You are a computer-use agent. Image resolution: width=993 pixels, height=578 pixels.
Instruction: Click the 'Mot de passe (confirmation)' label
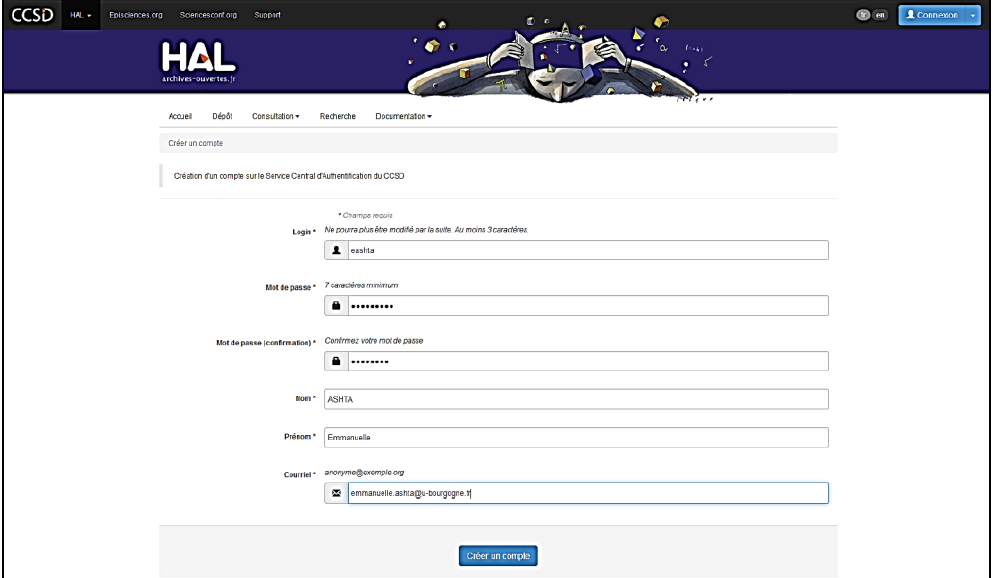pyautogui.click(x=266, y=342)
